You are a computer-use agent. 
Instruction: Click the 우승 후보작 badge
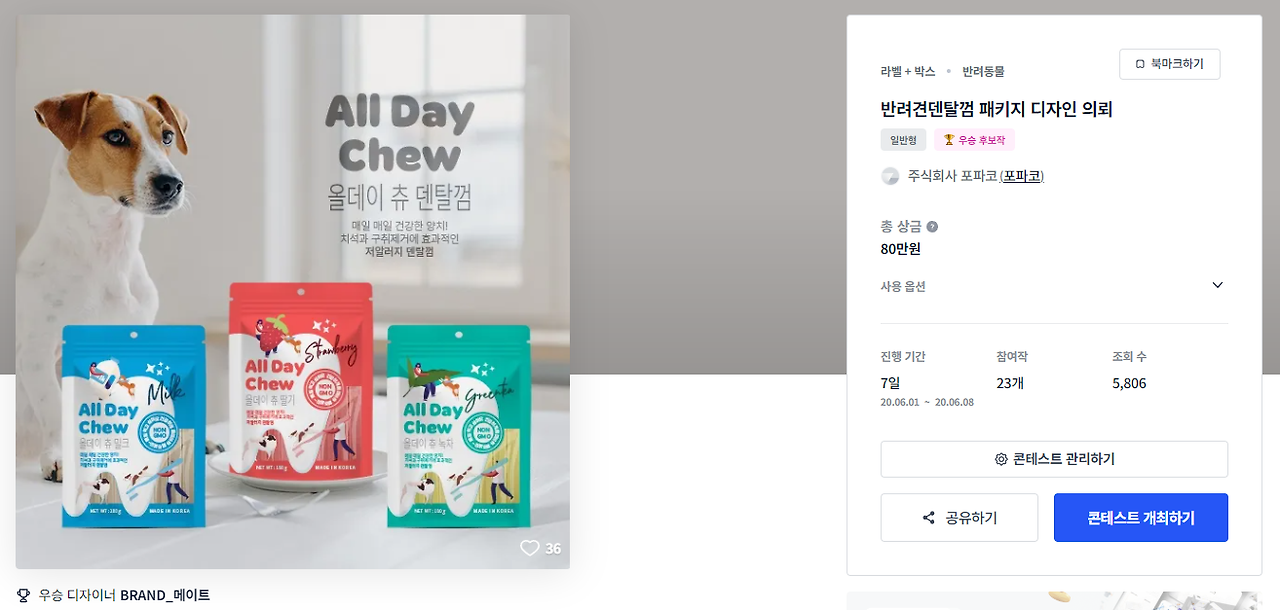pos(974,140)
